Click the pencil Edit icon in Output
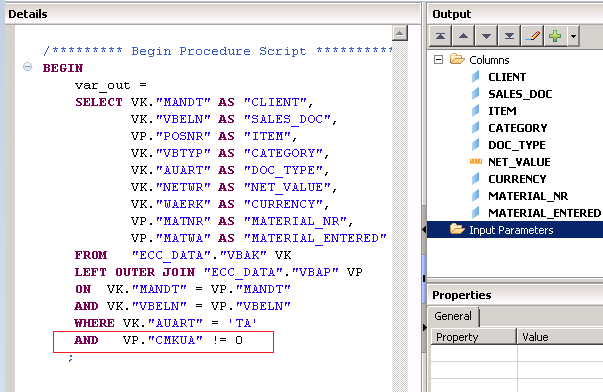The image size is (603, 392). pyautogui.click(x=532, y=36)
